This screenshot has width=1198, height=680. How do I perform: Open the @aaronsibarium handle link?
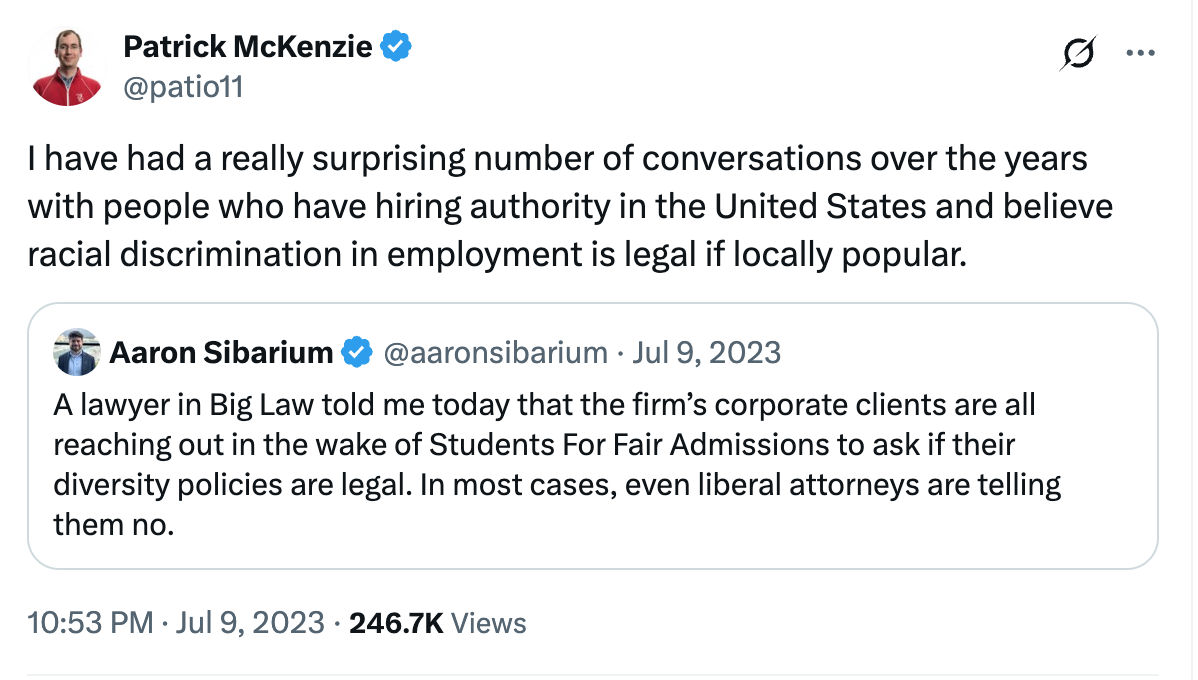(x=495, y=352)
